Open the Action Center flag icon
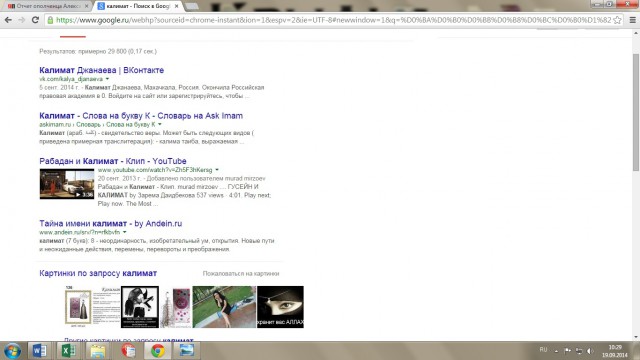 click(567, 351)
